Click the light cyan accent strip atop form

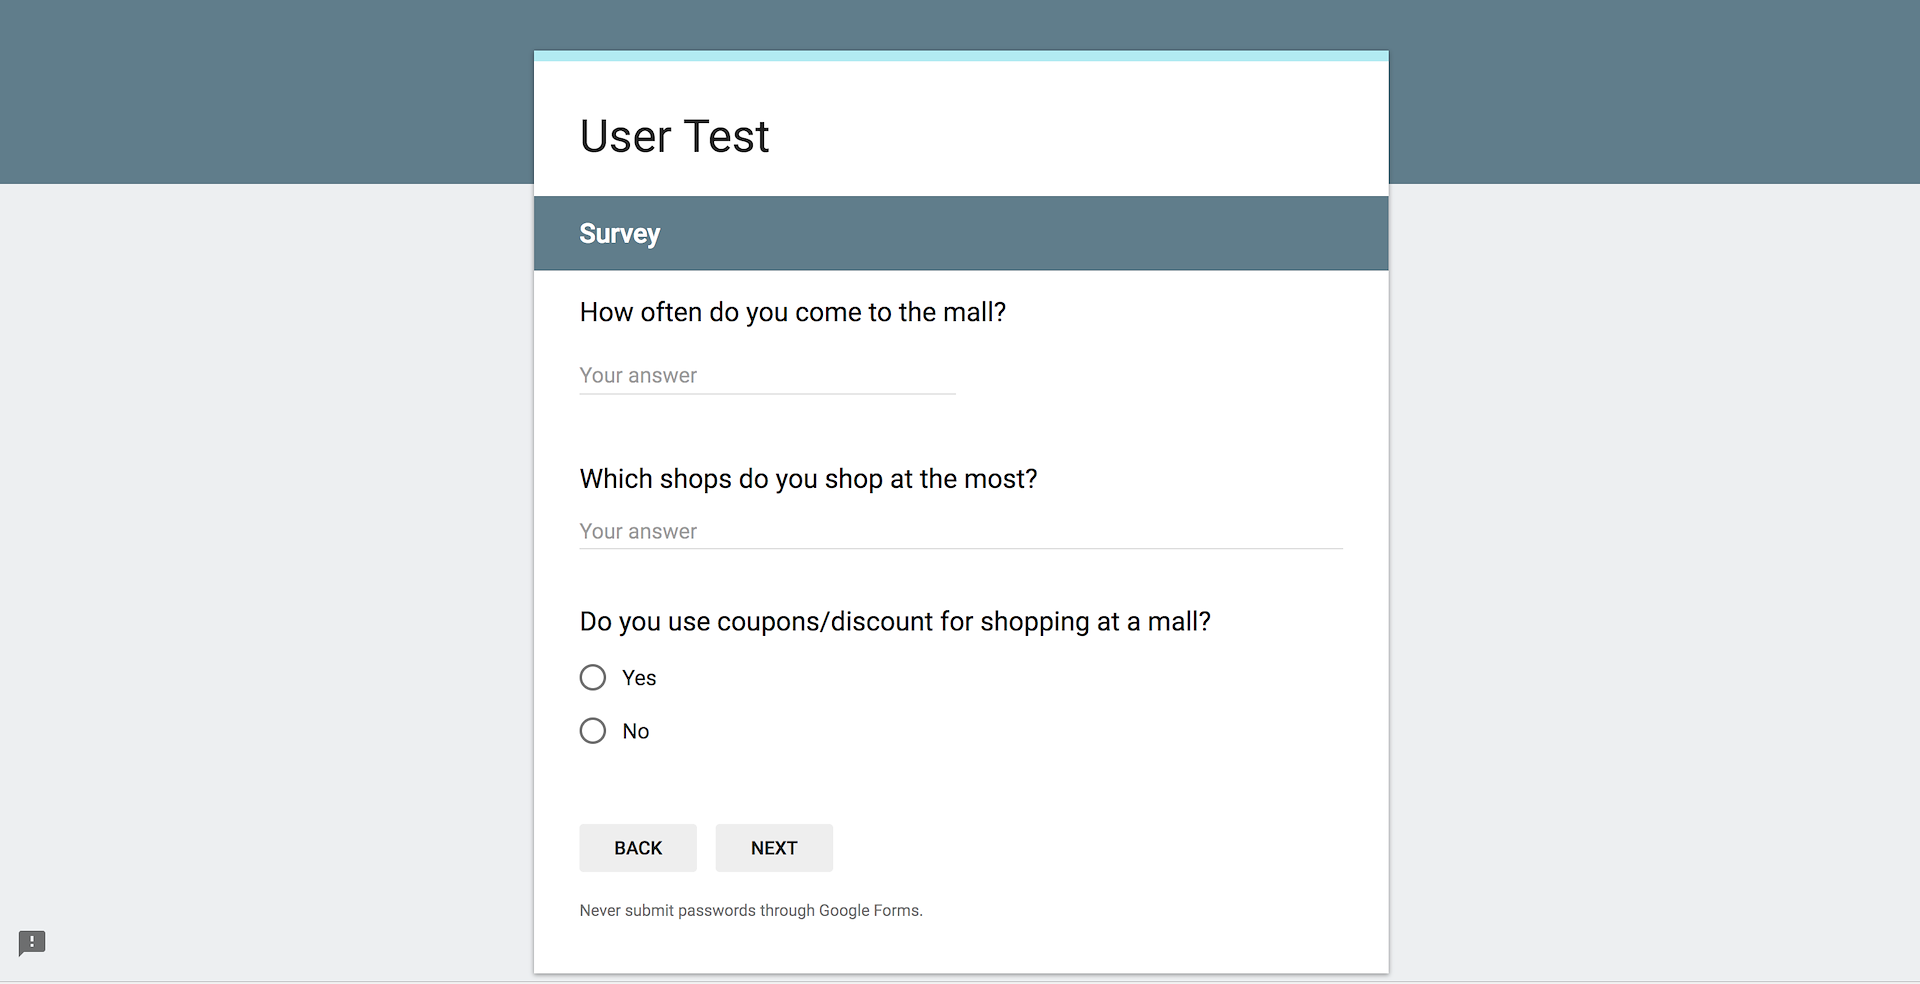click(x=960, y=56)
